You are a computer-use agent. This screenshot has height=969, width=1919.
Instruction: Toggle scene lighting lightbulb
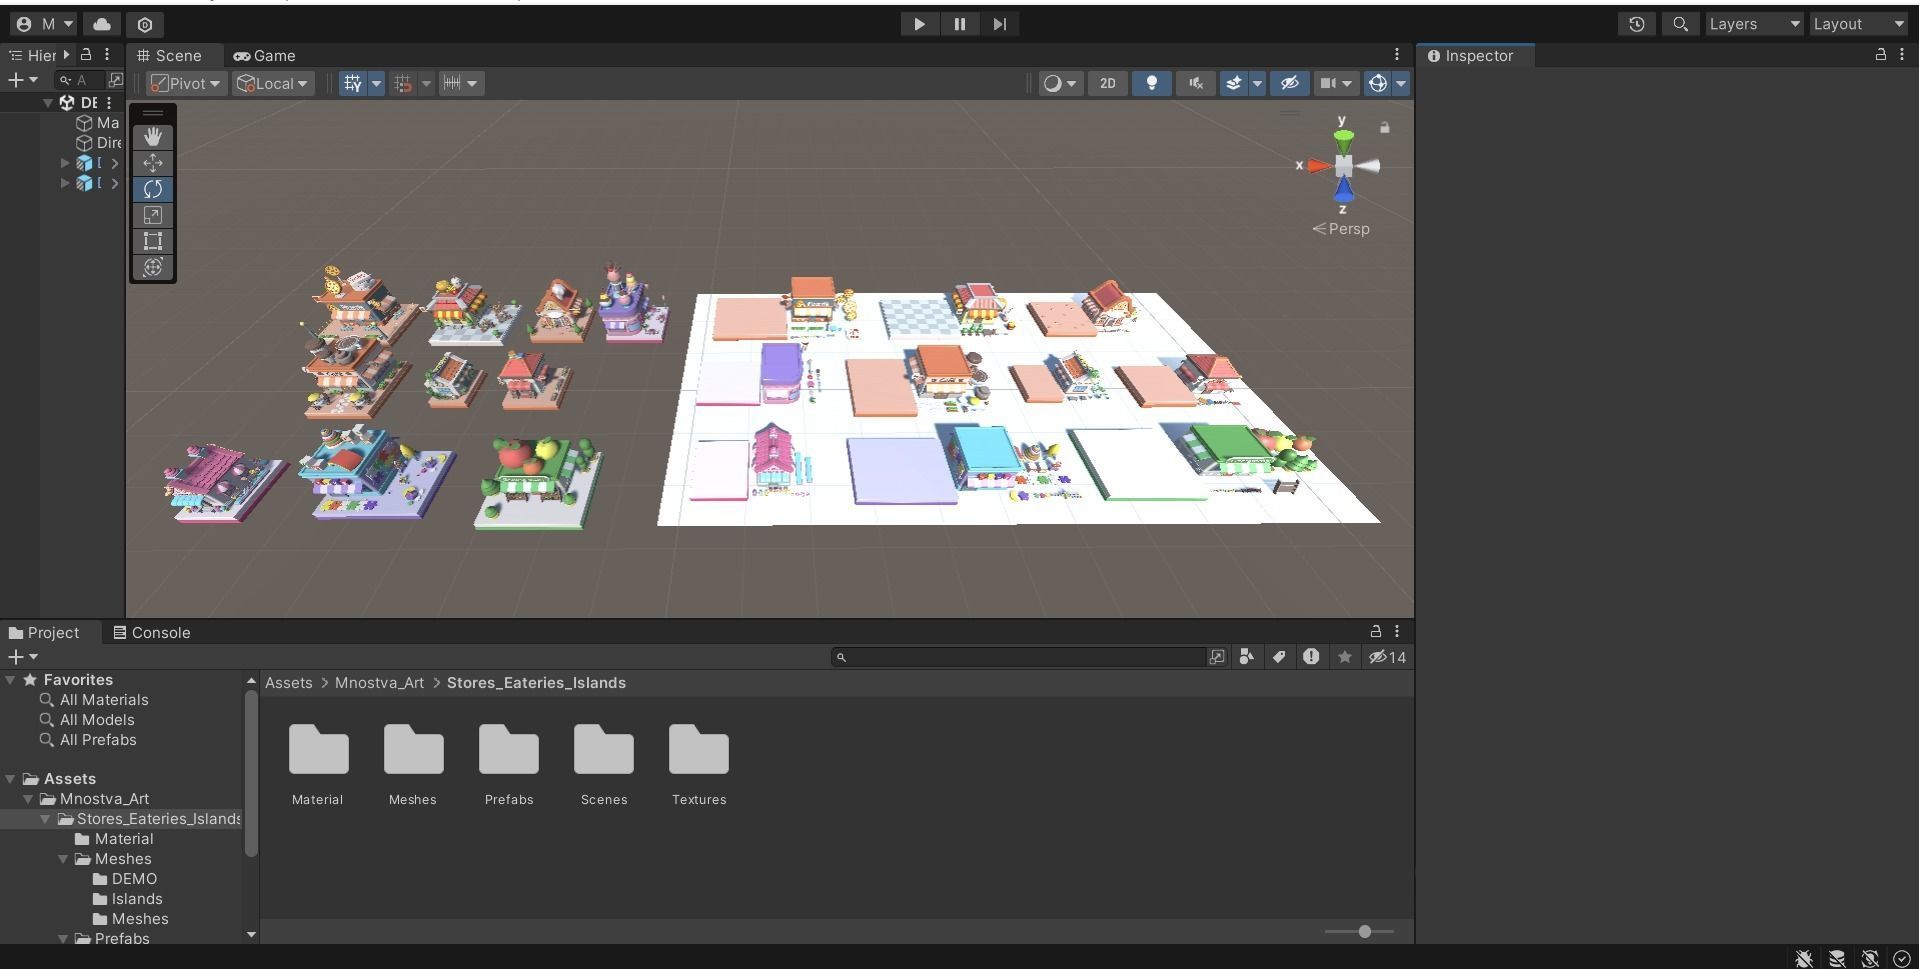pos(1151,84)
